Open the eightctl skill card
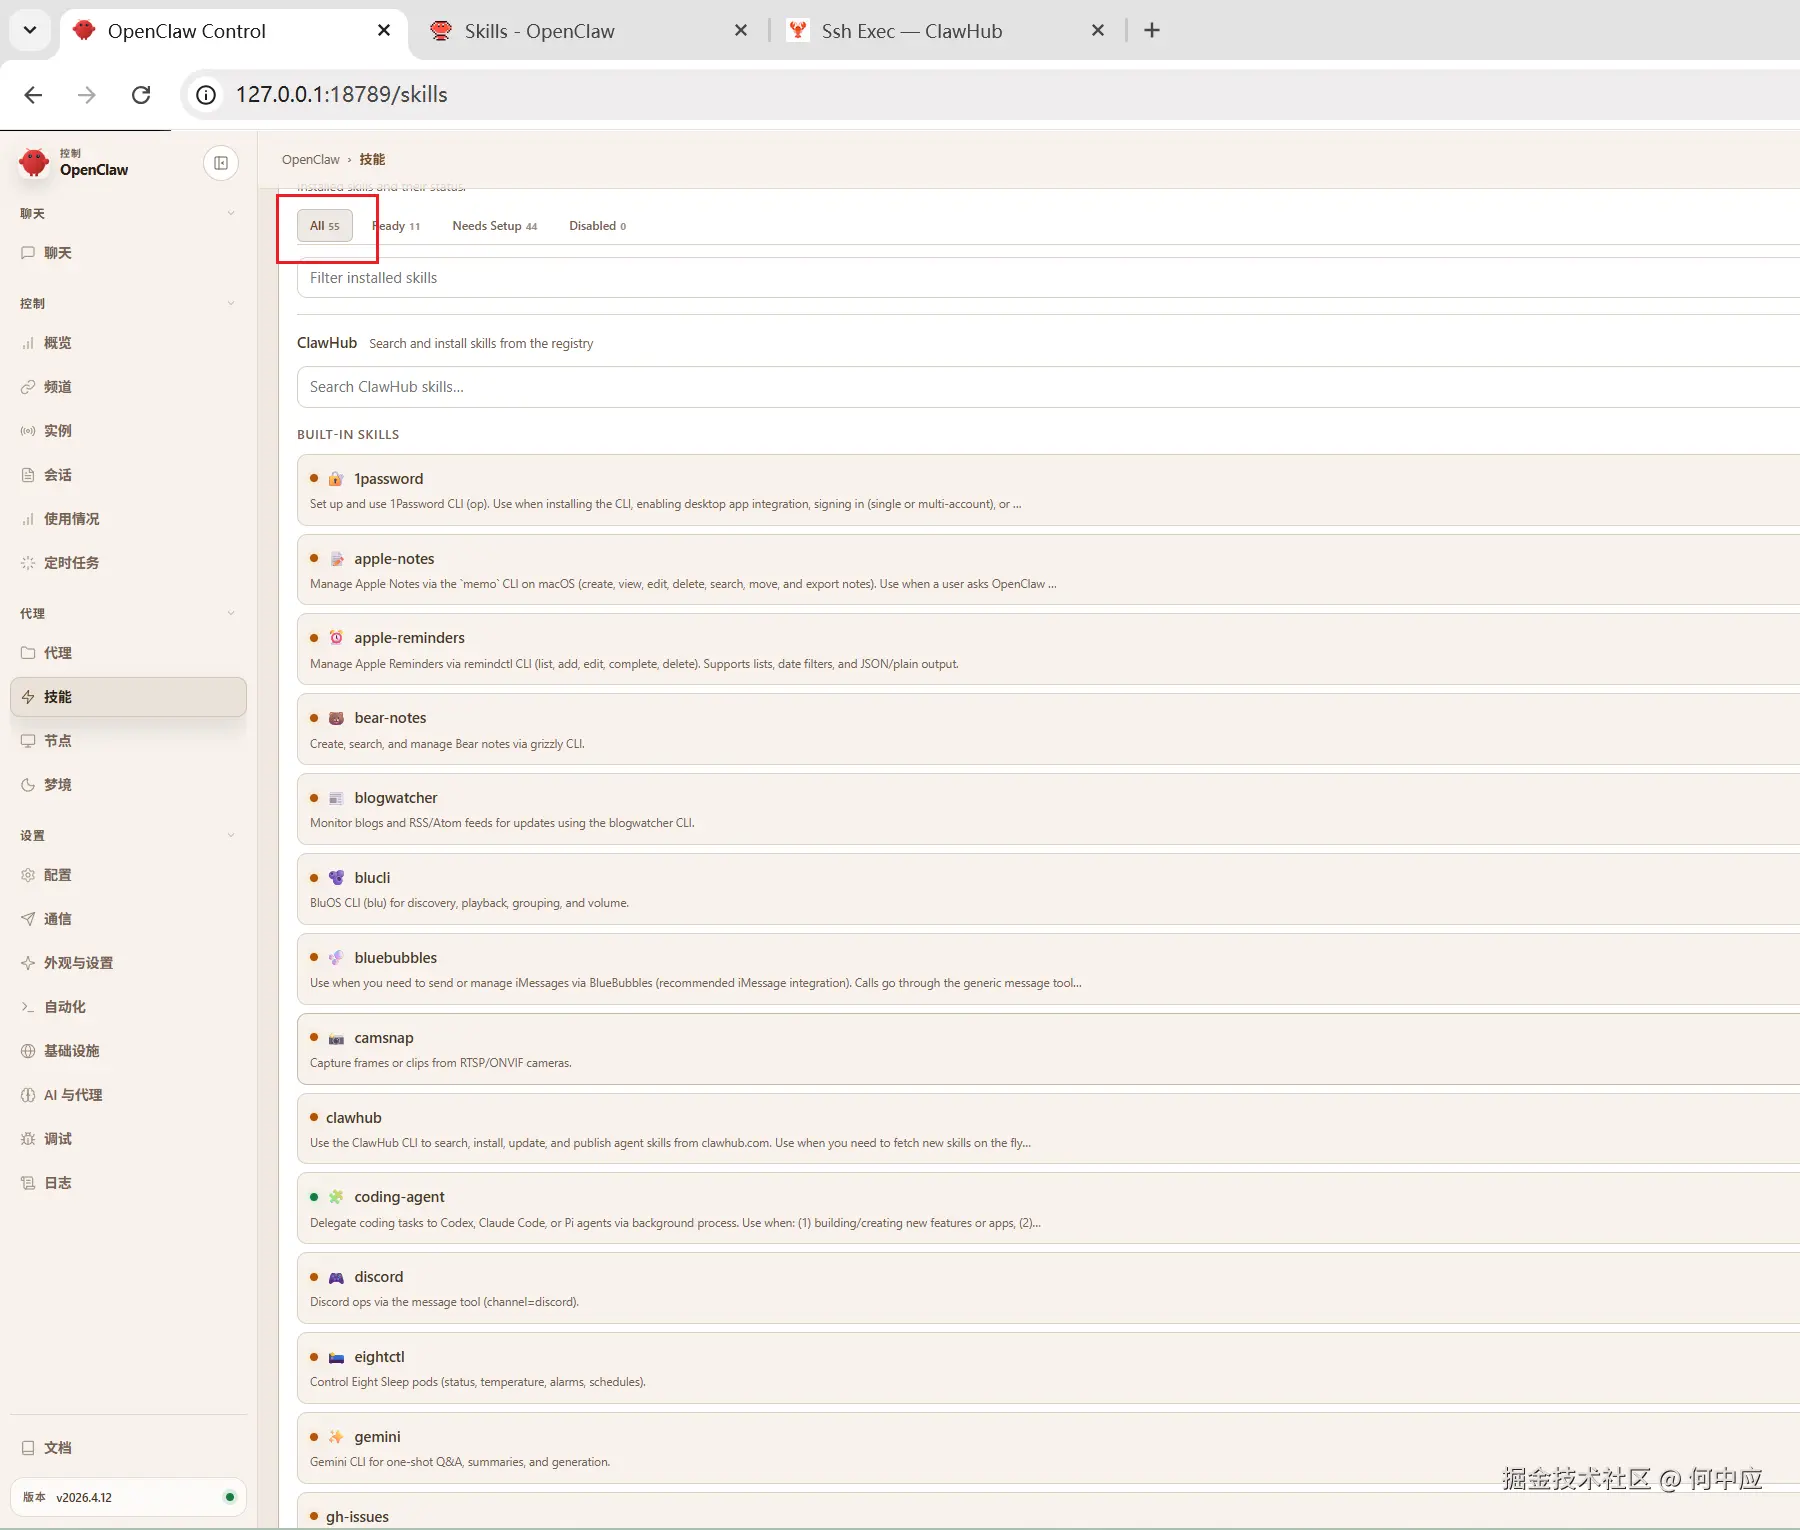The image size is (1800, 1530). (x=1048, y=1368)
